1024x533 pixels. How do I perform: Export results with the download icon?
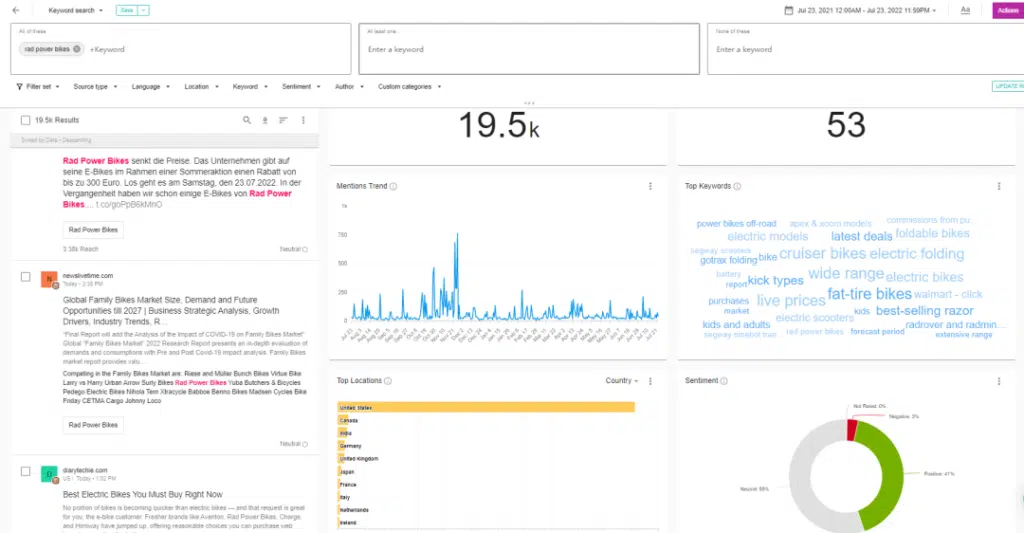265,120
